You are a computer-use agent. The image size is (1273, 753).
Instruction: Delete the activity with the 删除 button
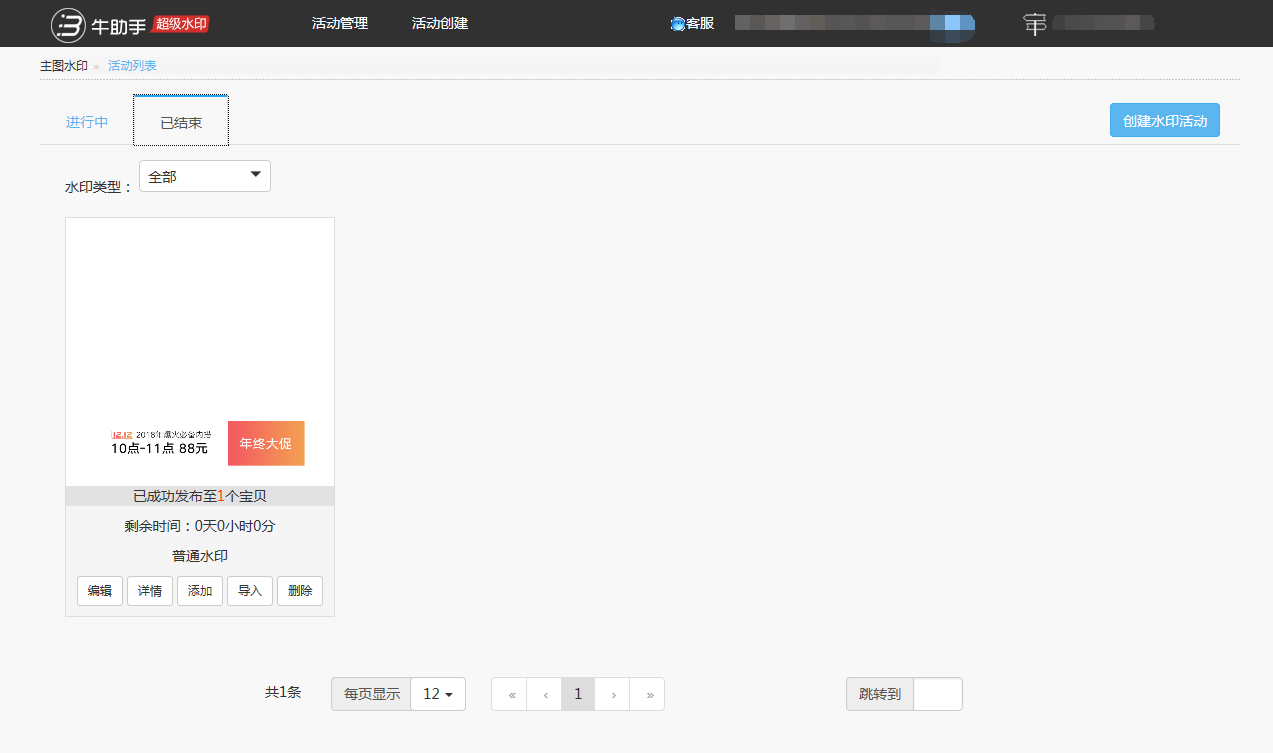click(x=300, y=591)
